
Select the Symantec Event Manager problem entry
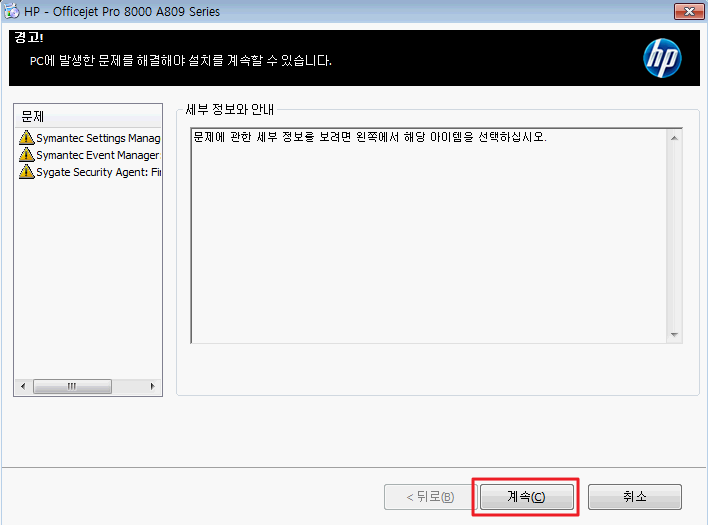(x=89, y=155)
